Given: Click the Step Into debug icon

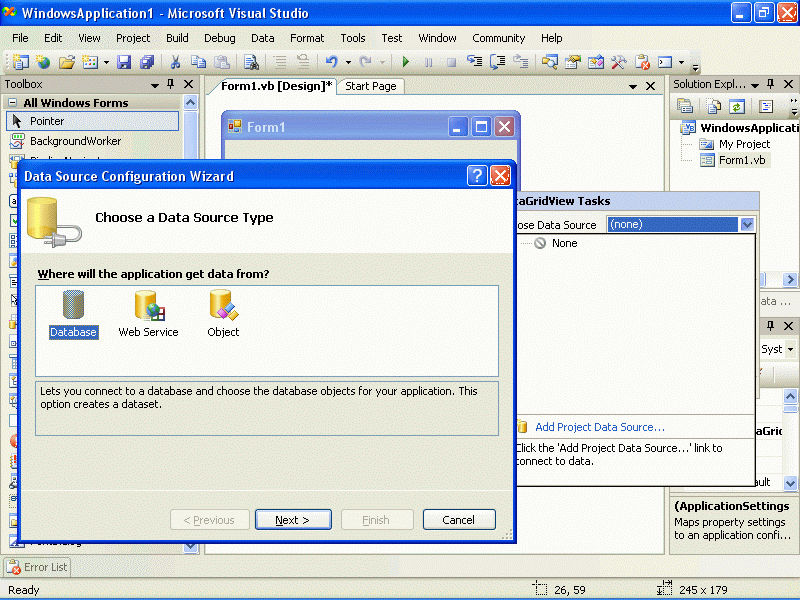Looking at the screenshot, I should (x=474, y=62).
